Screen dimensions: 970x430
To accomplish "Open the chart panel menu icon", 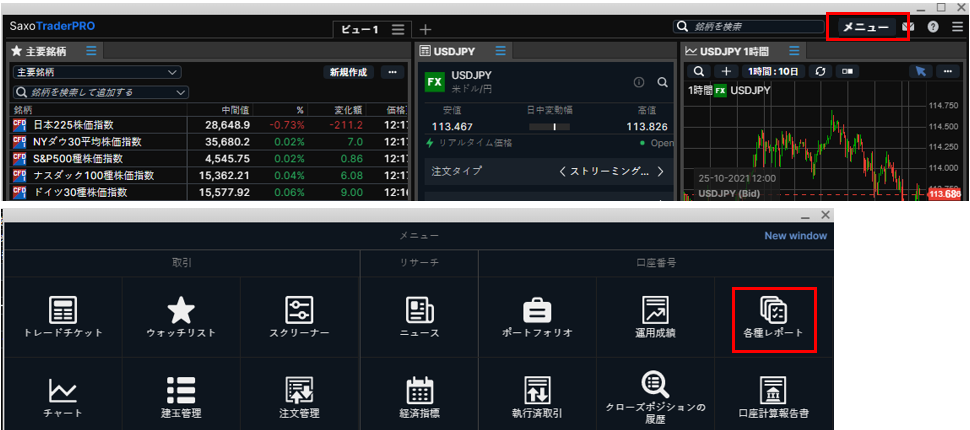I will coord(794,51).
